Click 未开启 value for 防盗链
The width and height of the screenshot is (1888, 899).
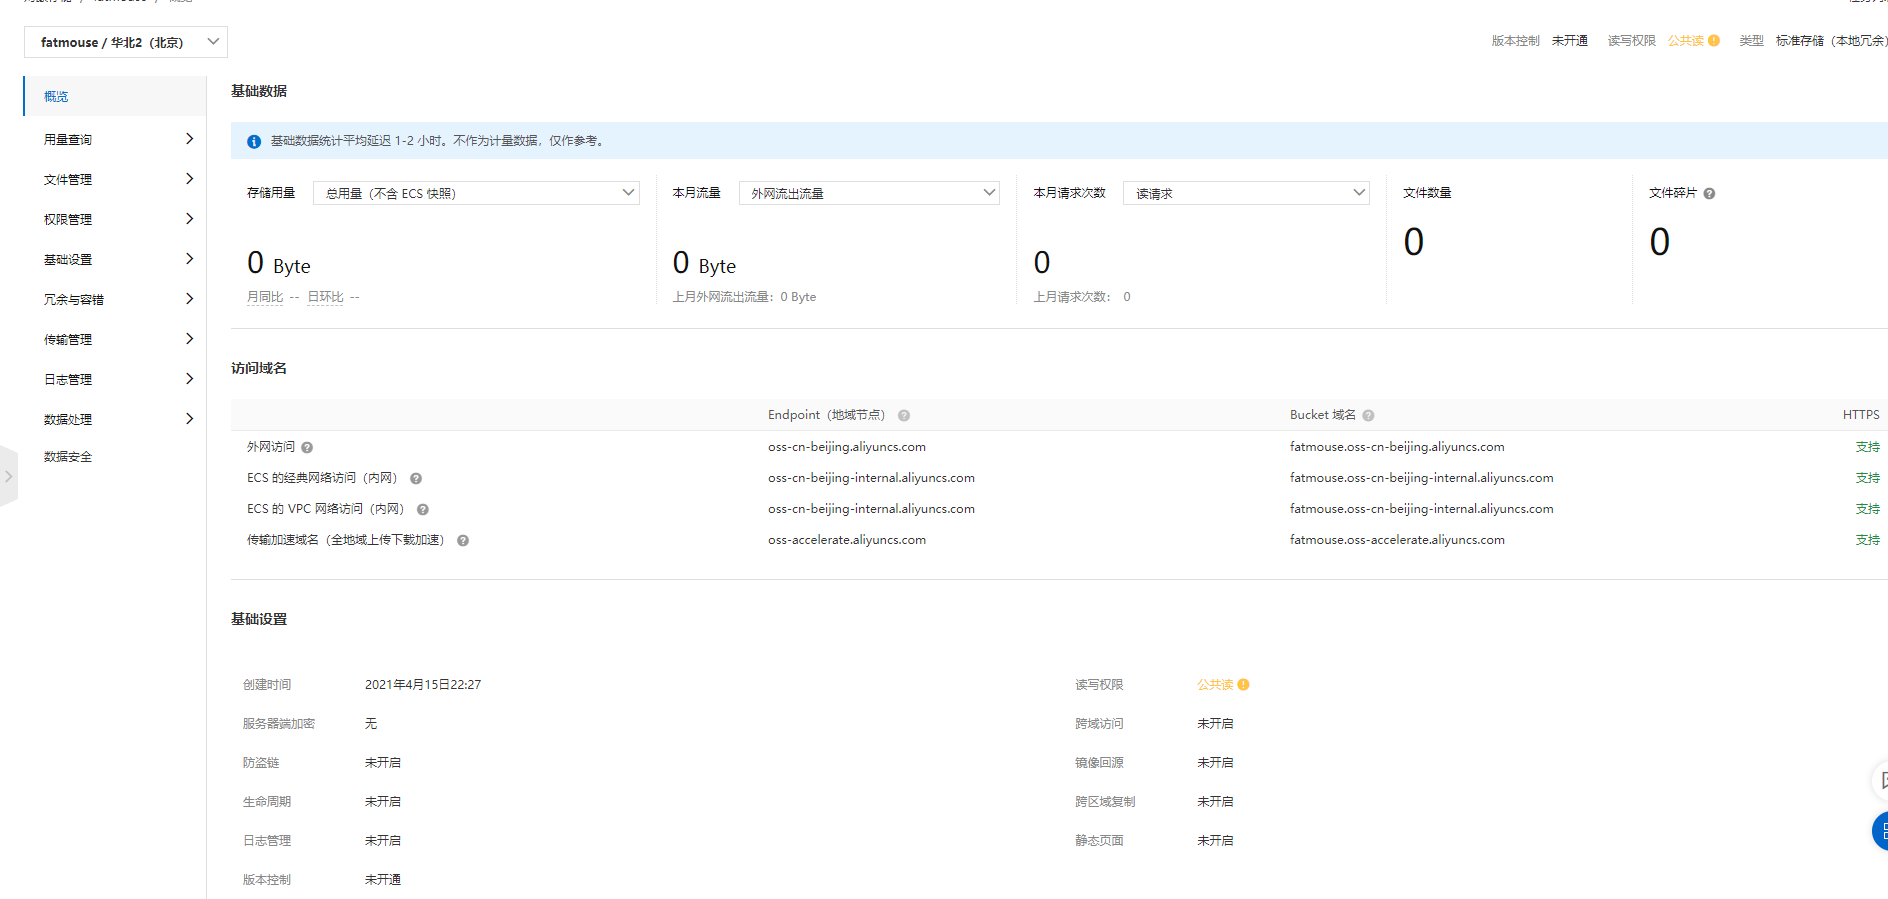tap(383, 763)
